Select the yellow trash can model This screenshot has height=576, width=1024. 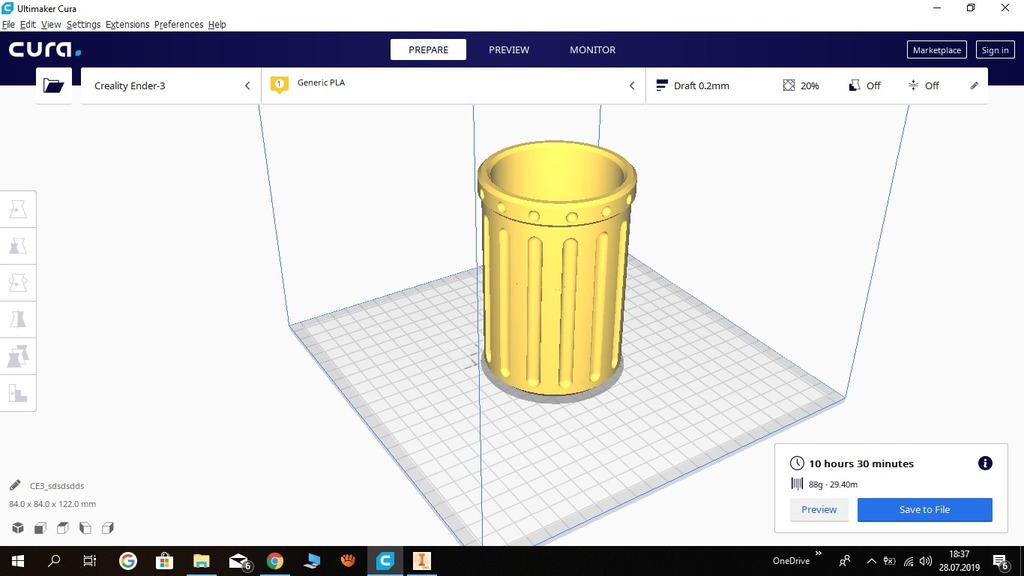tap(556, 268)
